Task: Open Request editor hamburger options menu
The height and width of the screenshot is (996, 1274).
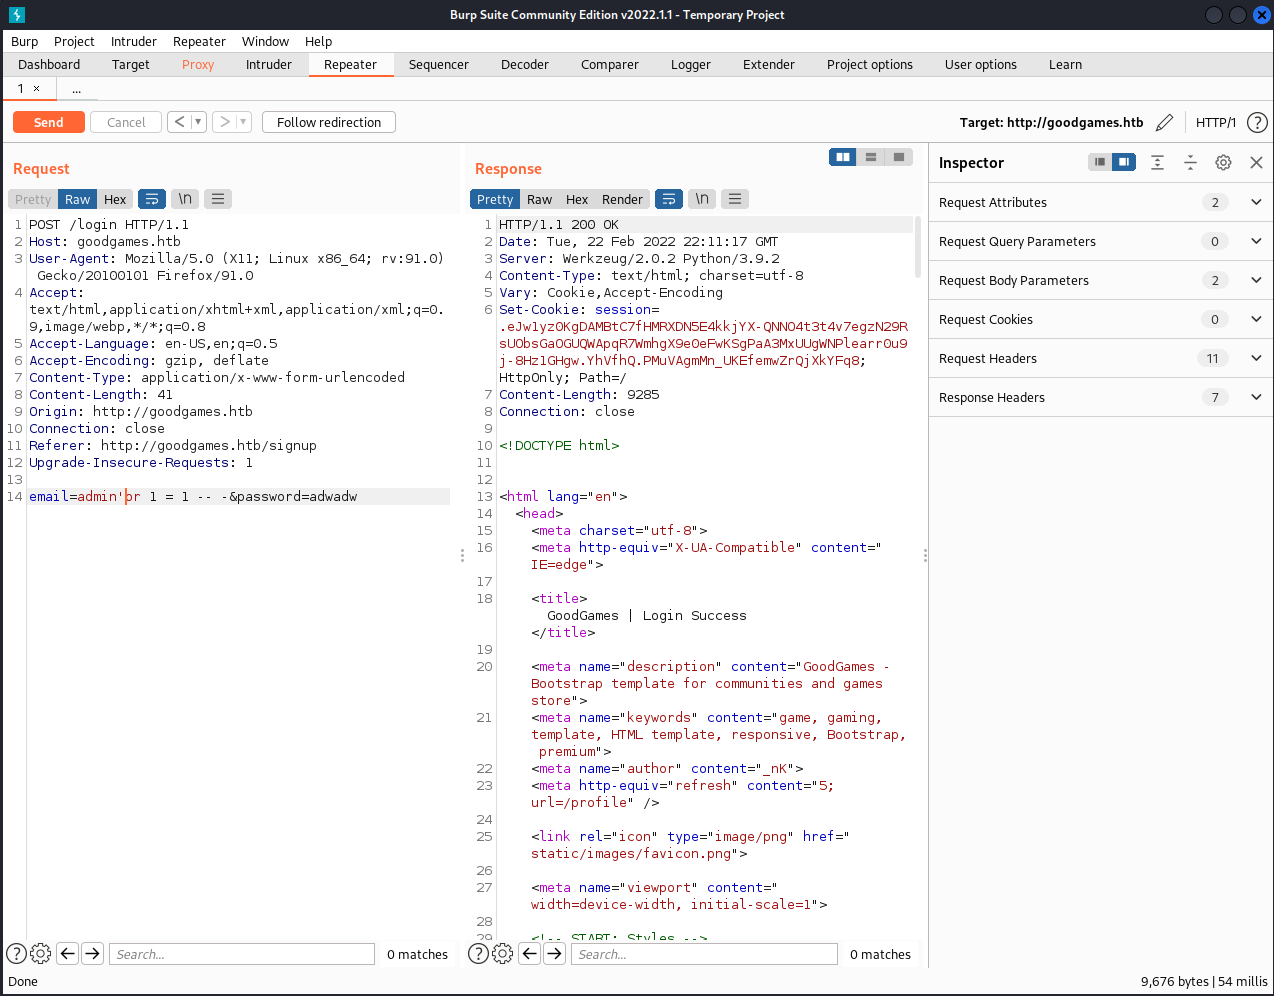Action: point(218,199)
